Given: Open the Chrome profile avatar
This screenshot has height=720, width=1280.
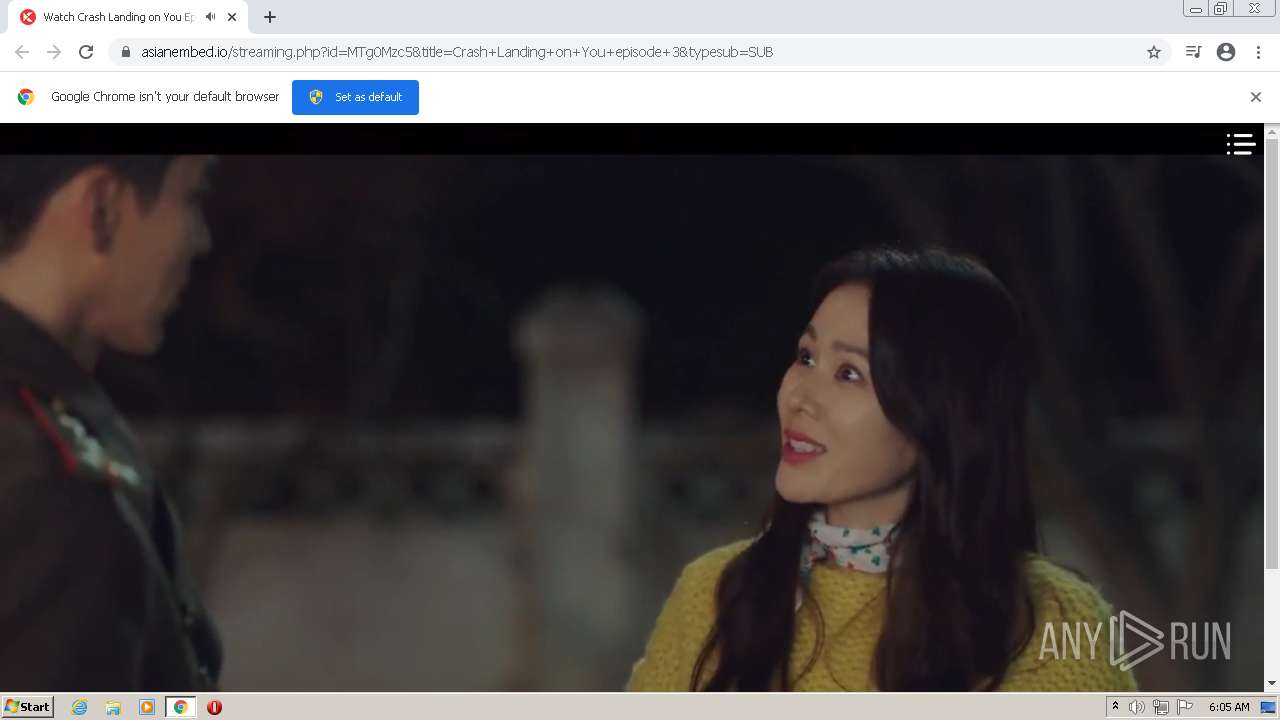Looking at the screenshot, I should (1226, 52).
